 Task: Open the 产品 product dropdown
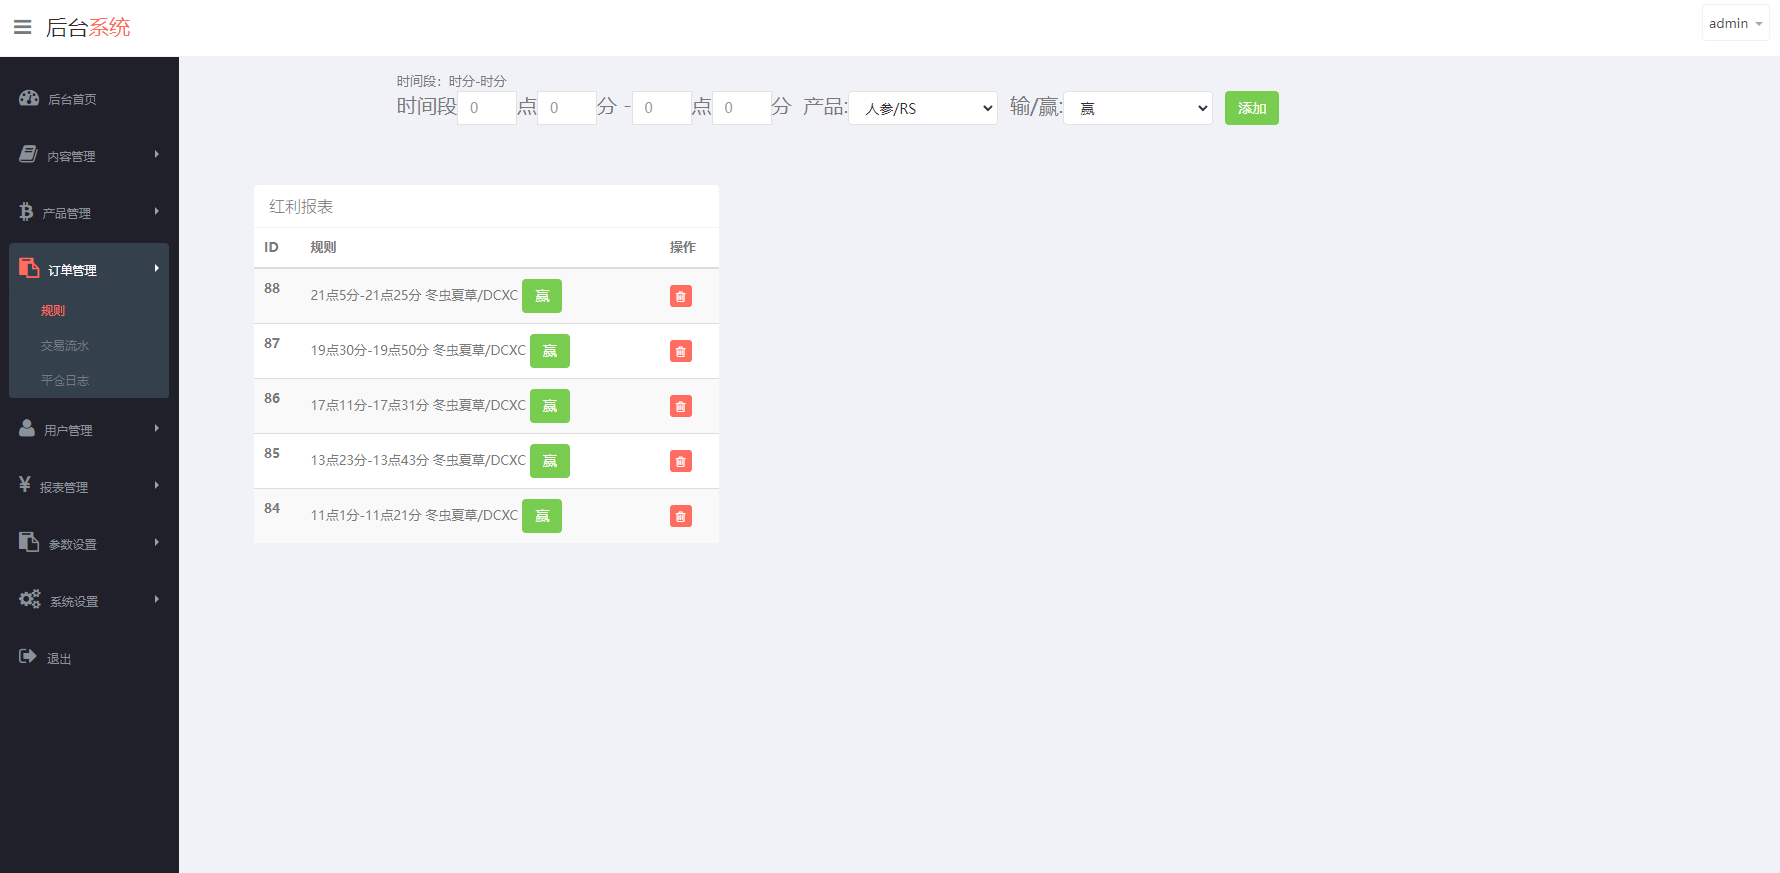tap(922, 108)
